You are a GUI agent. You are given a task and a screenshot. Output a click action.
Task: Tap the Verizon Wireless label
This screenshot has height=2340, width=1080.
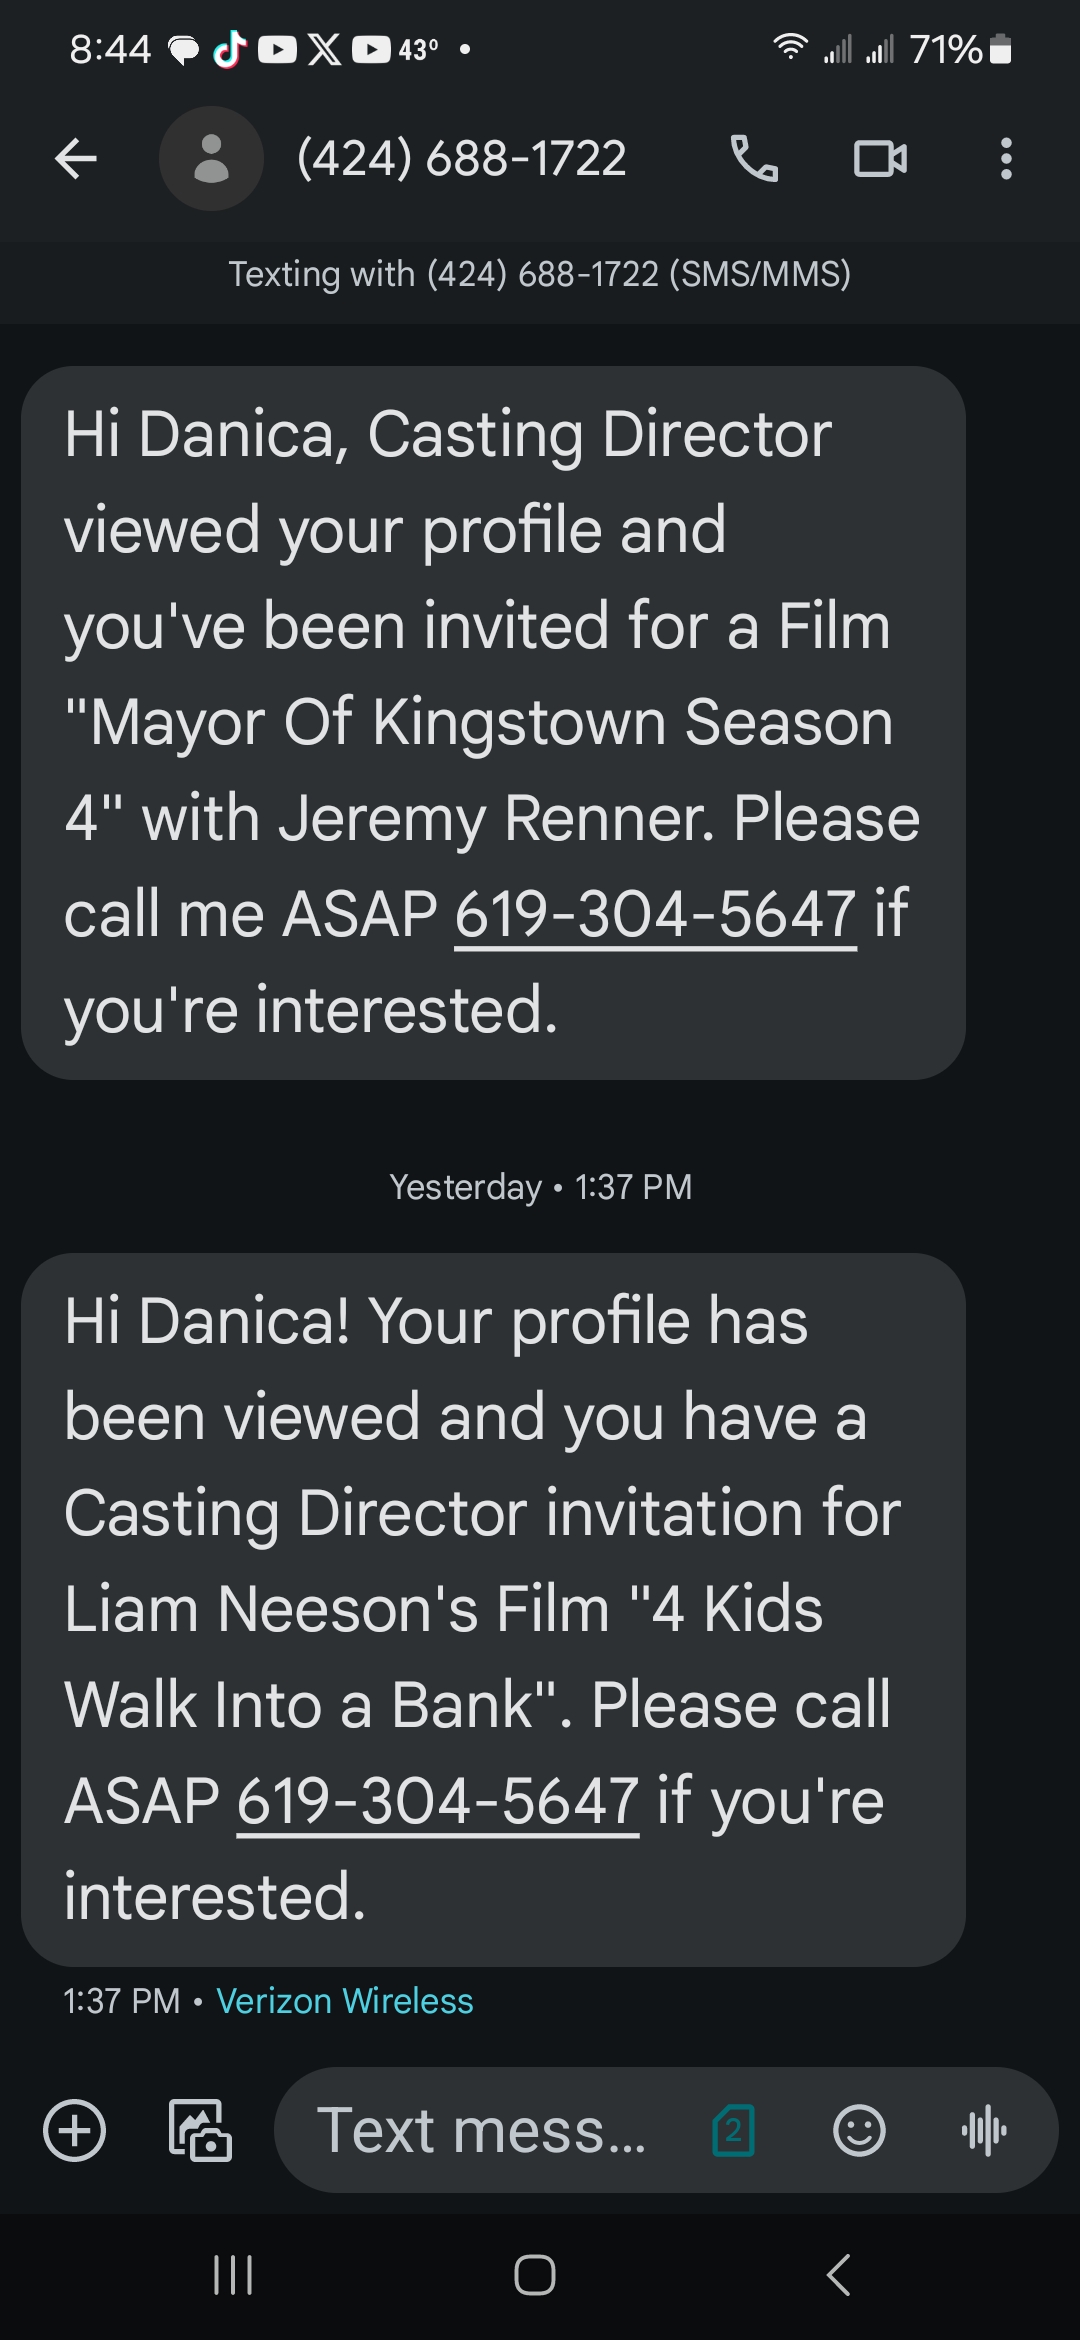point(345,2000)
